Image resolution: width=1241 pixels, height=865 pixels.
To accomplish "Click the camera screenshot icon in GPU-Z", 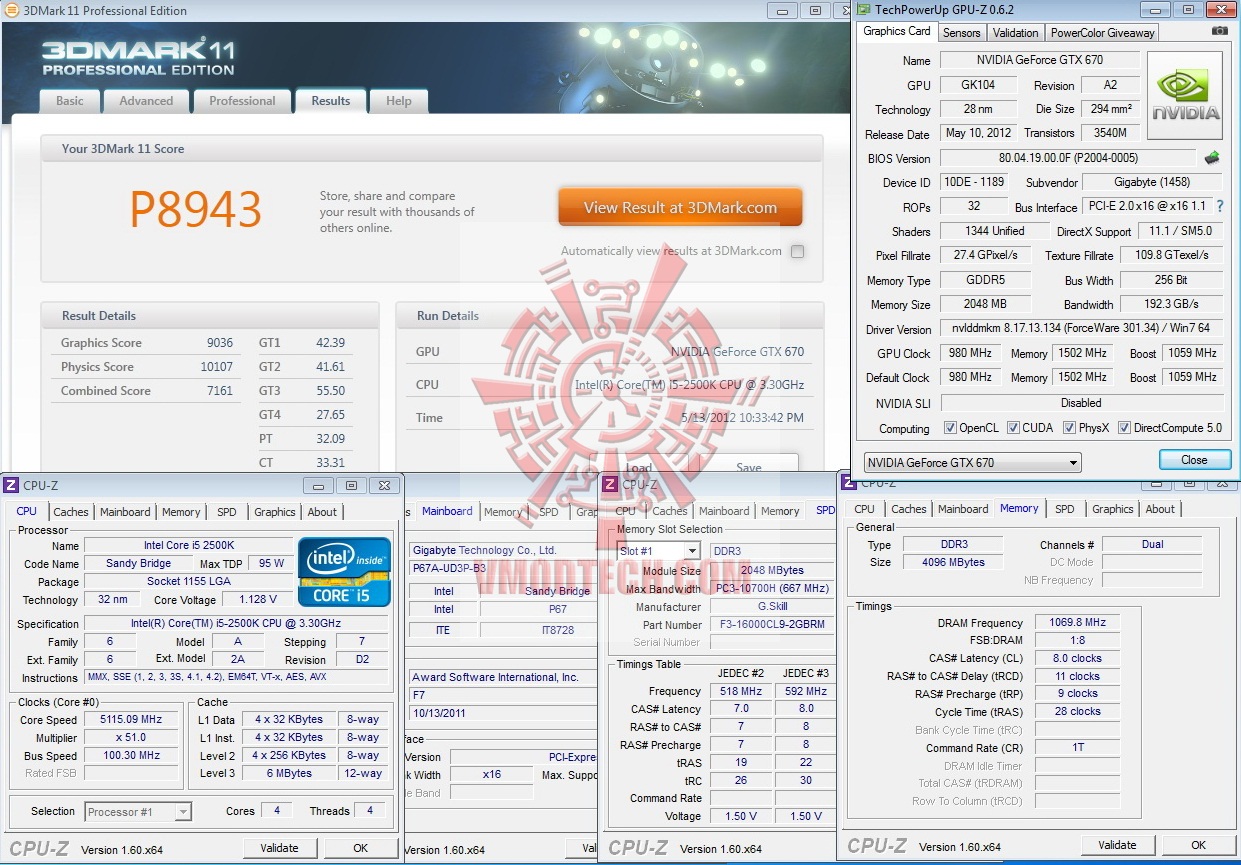I will [x=1219, y=32].
